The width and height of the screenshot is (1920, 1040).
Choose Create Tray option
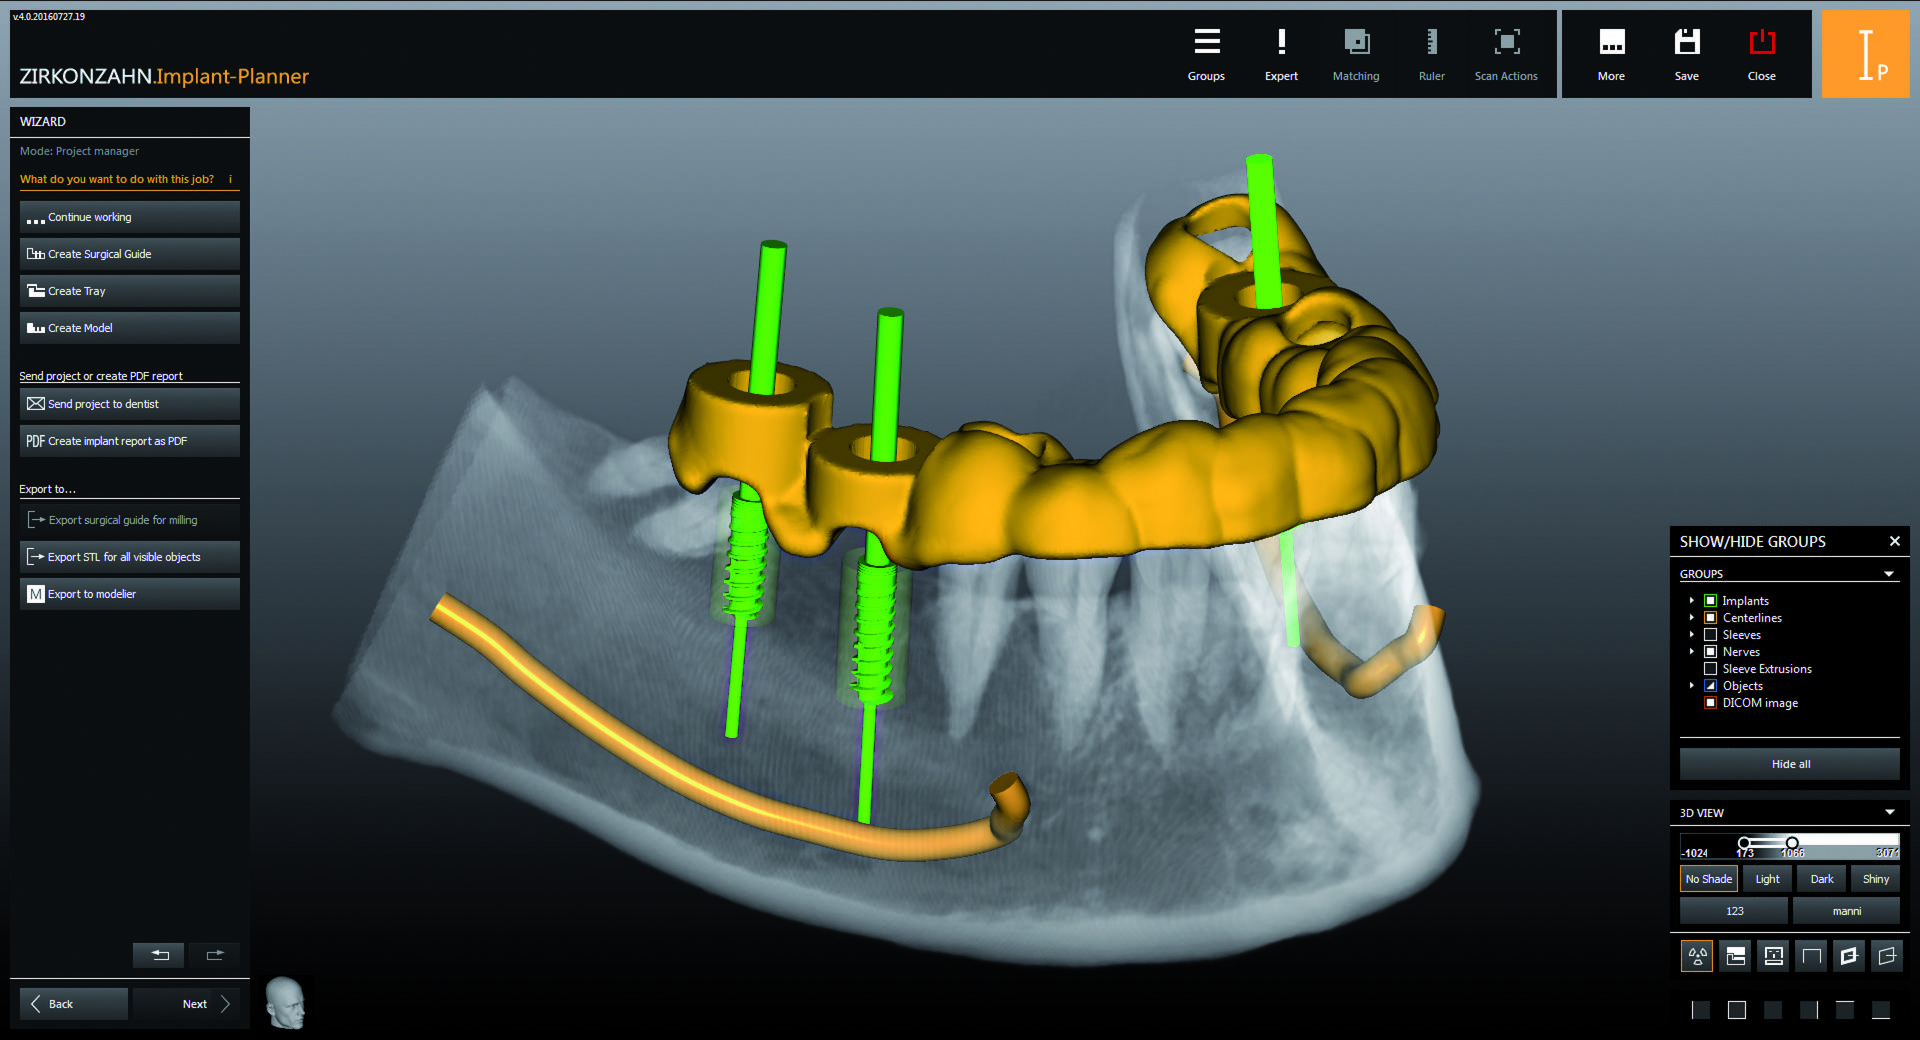tap(130, 291)
